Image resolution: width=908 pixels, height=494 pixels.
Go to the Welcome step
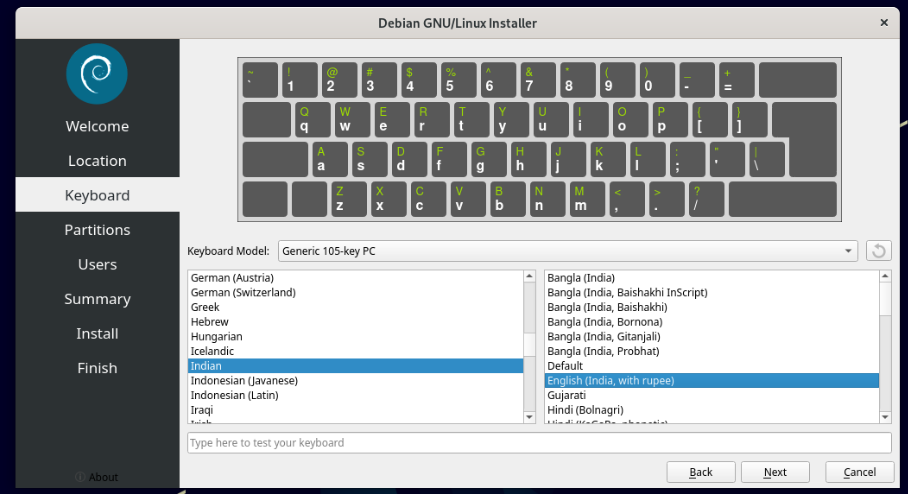pos(97,126)
